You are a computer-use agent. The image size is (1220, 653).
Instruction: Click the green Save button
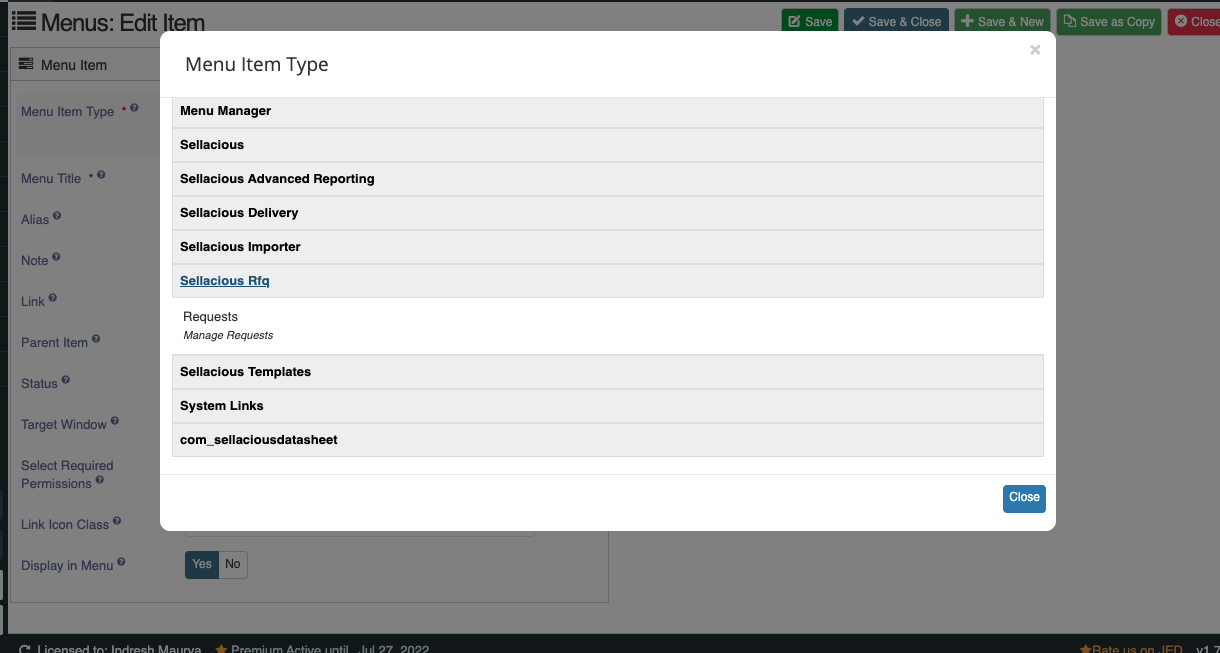[809, 21]
